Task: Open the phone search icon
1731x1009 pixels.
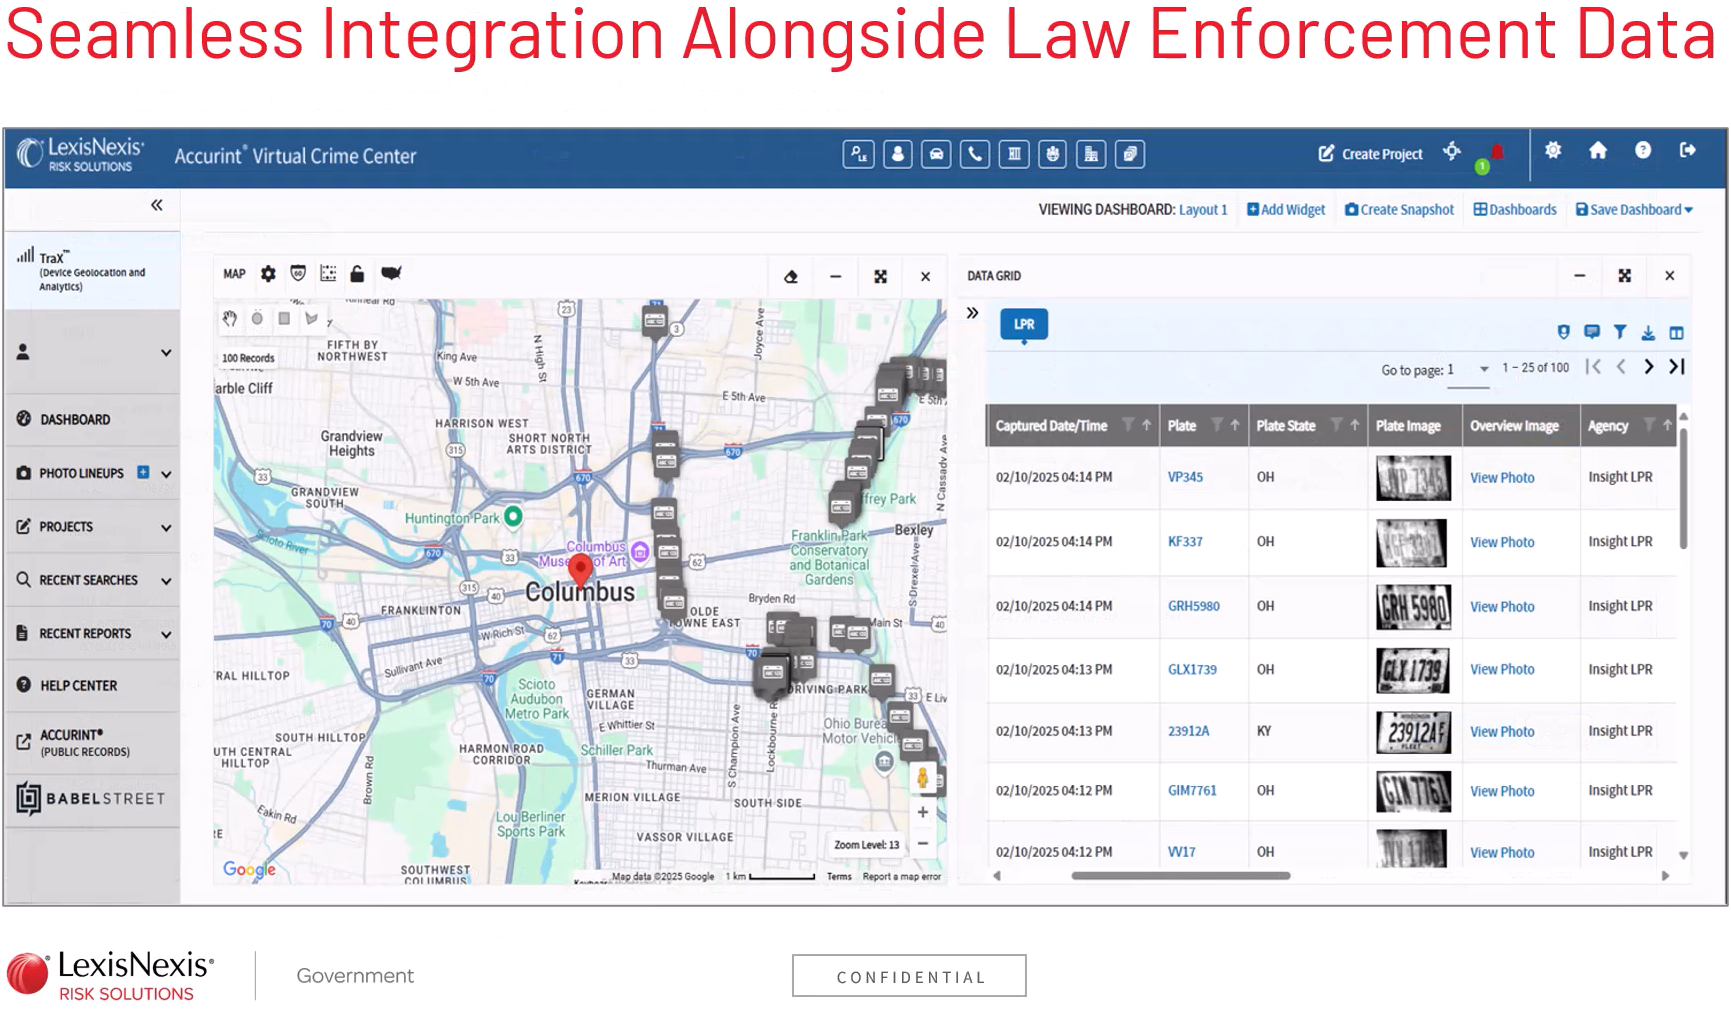Action: 975,155
